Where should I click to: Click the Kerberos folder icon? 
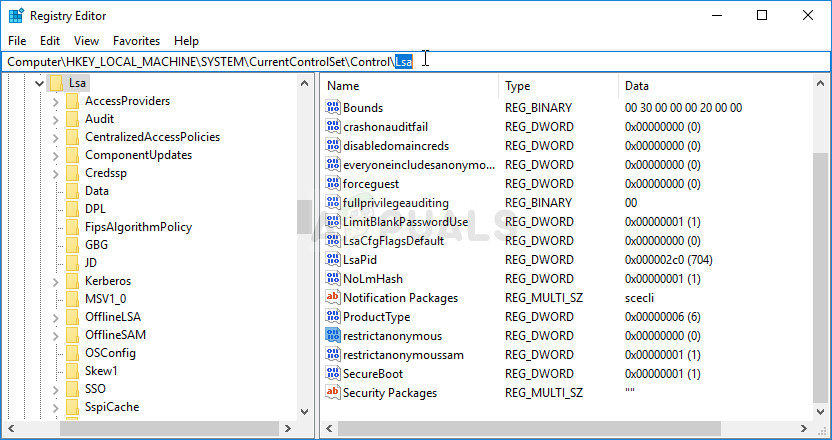click(72, 281)
